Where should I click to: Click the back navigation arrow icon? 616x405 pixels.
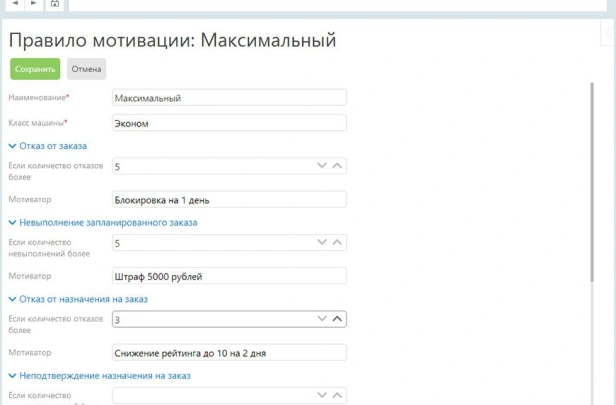(15, 4)
